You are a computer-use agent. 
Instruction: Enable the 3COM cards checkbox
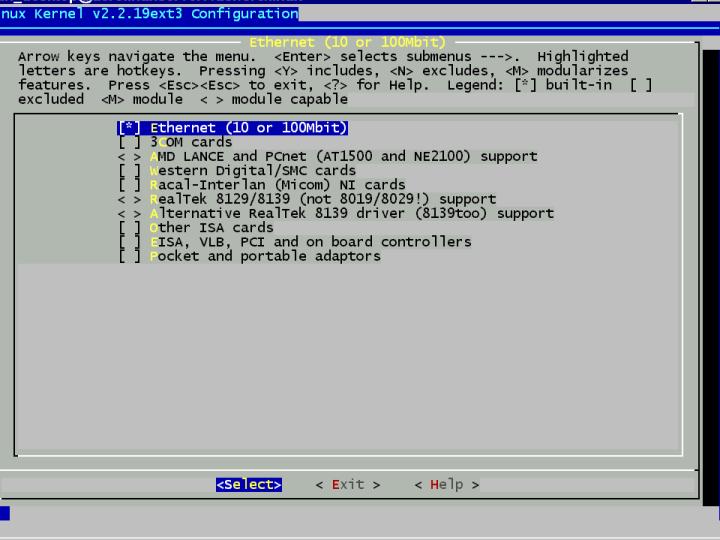129,142
